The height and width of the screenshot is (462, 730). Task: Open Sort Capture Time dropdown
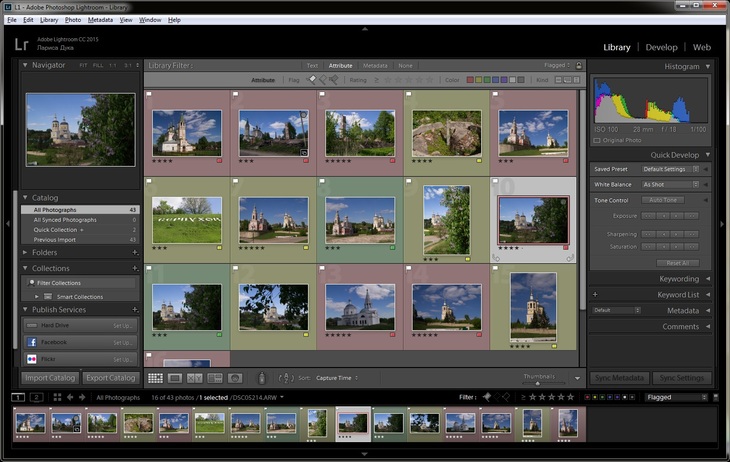click(337, 378)
